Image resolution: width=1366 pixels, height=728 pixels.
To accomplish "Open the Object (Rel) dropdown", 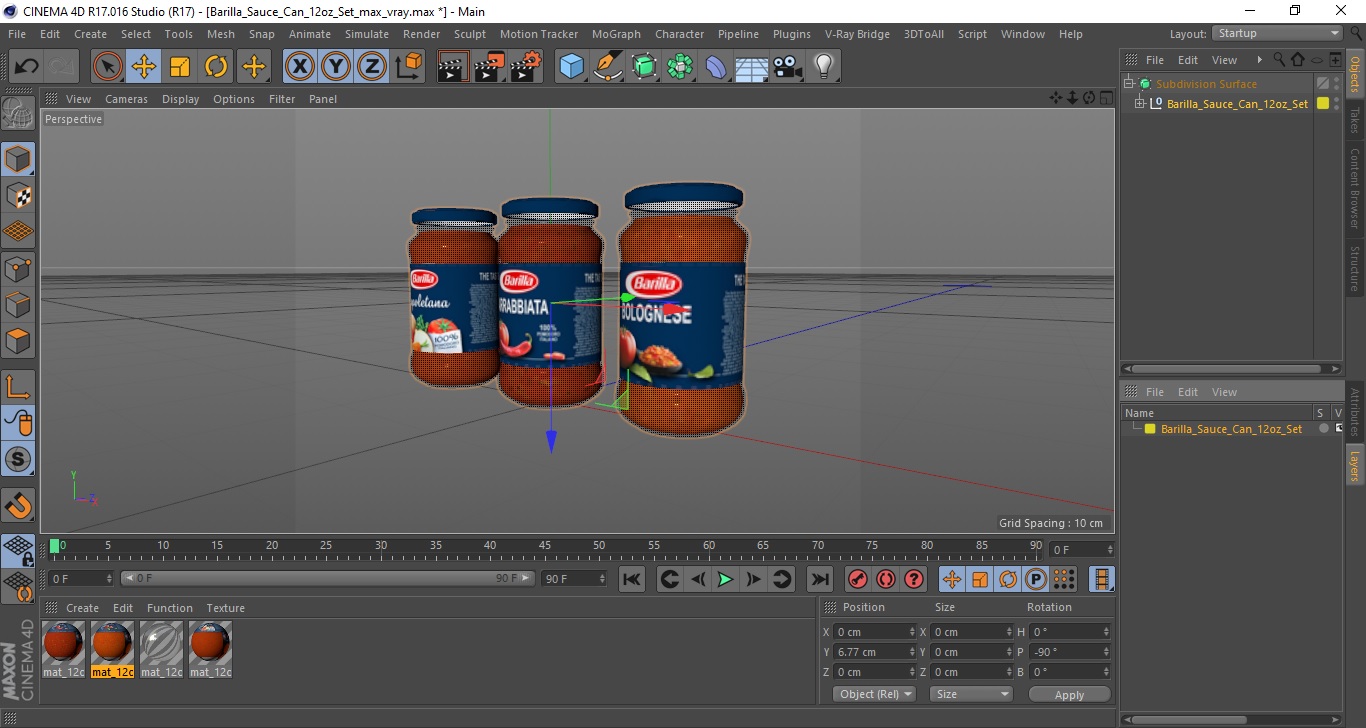I will pos(875,694).
